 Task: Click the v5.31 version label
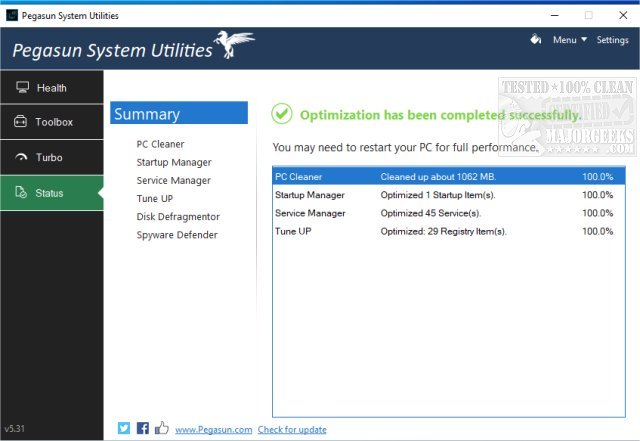14,429
